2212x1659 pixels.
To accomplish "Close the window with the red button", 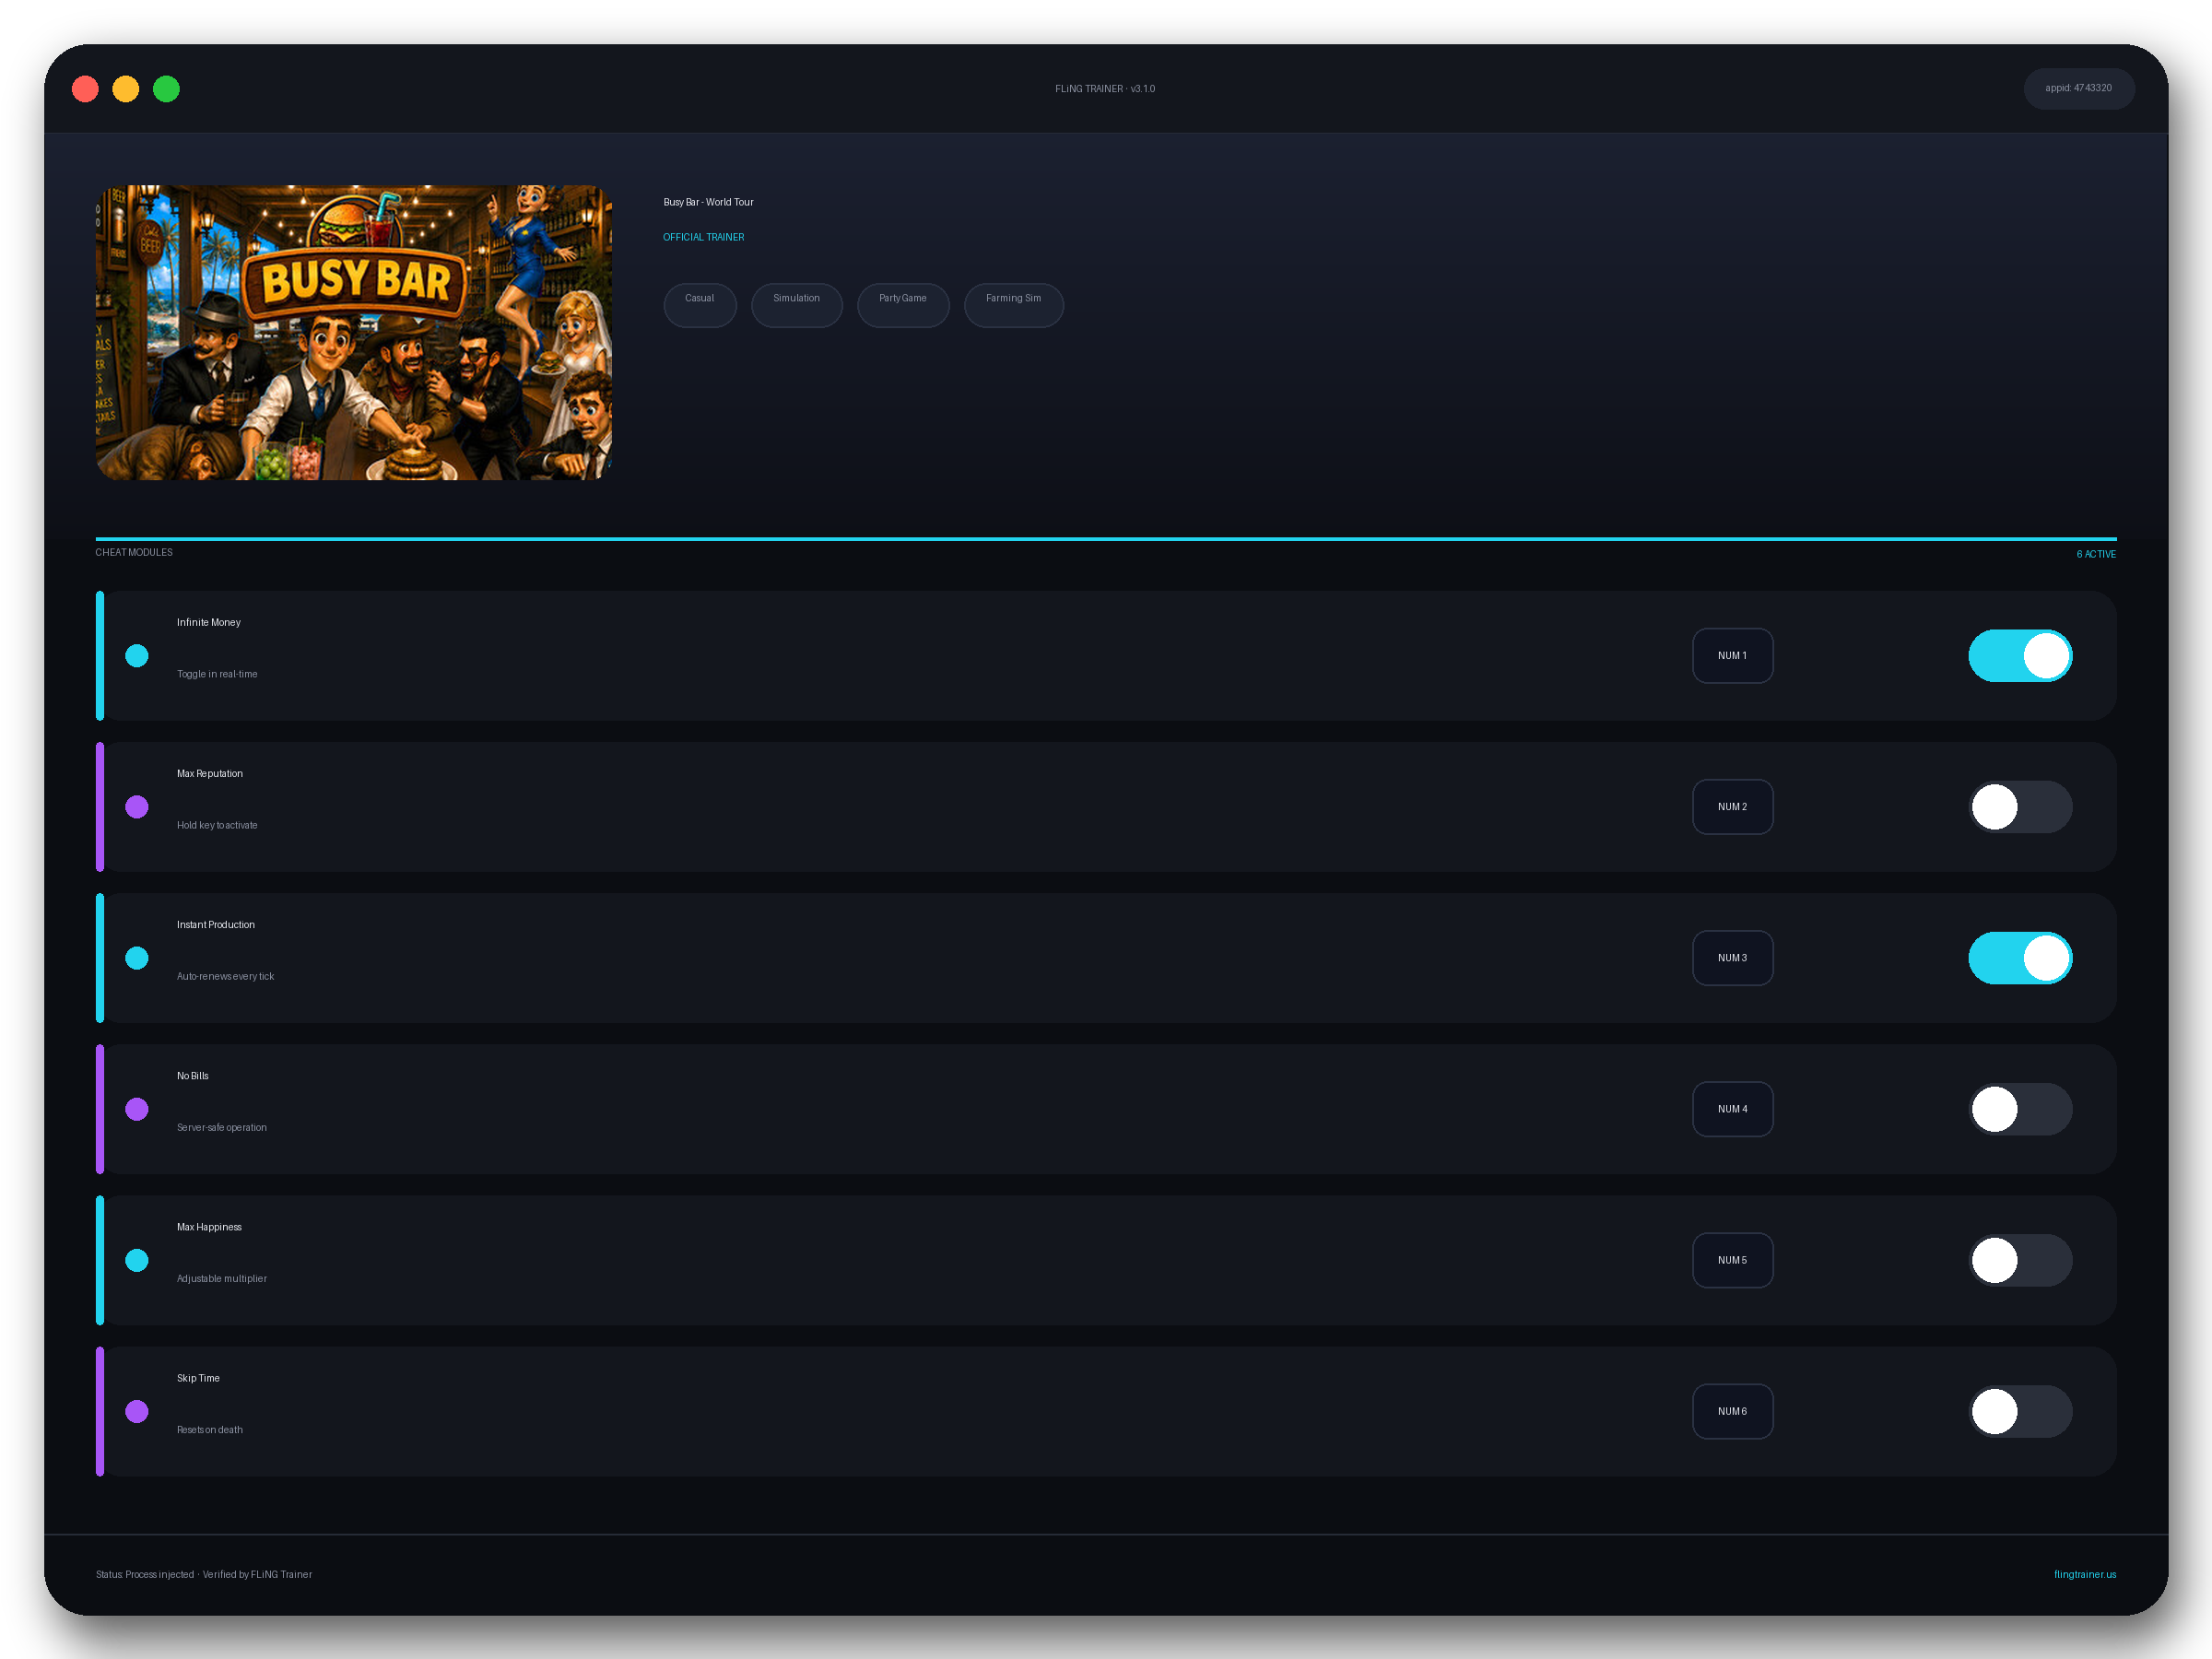I will 85,89.
